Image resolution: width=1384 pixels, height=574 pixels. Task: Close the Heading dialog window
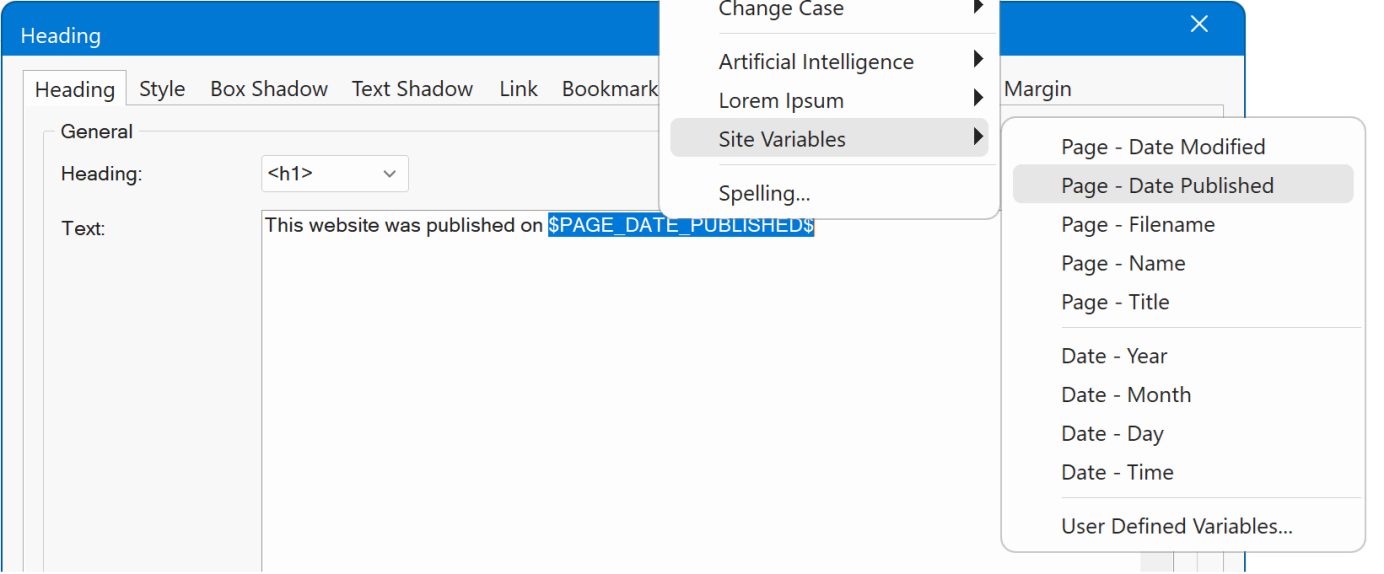click(x=1199, y=25)
